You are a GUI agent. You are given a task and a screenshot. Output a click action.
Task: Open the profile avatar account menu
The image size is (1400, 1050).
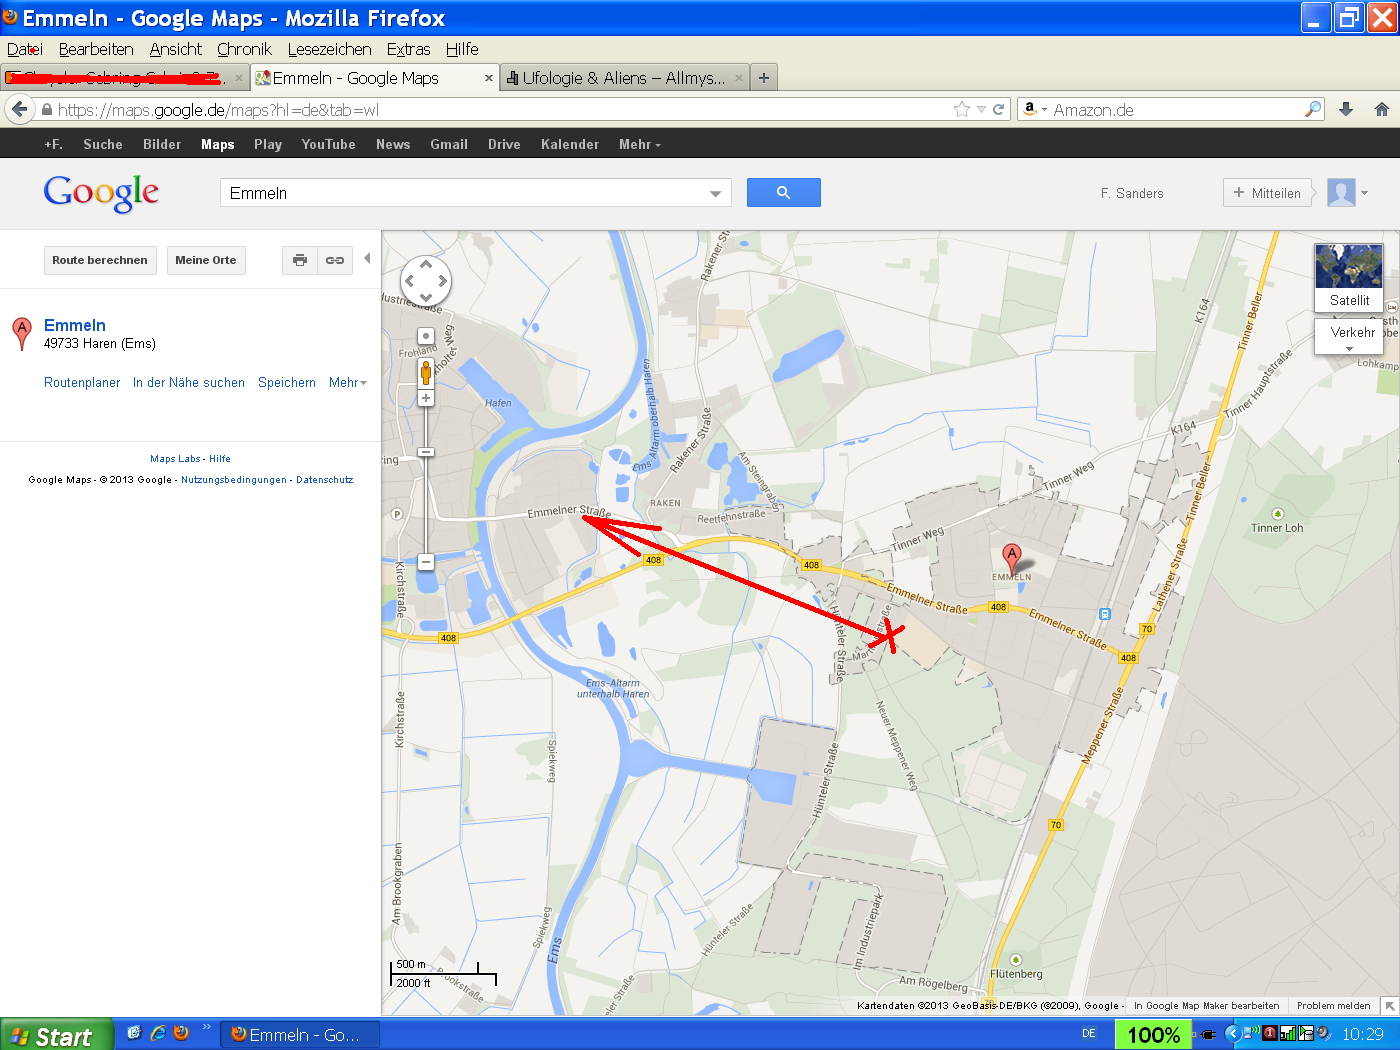click(1347, 193)
